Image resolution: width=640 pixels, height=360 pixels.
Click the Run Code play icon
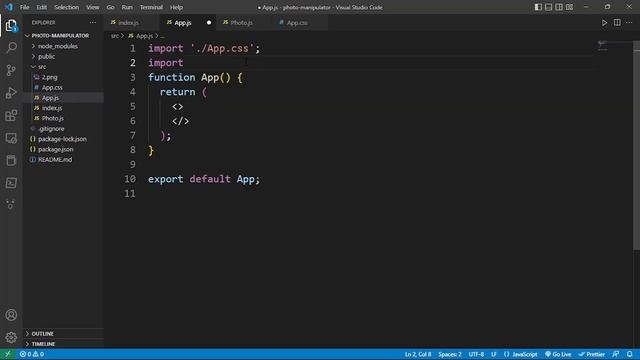[604, 23]
